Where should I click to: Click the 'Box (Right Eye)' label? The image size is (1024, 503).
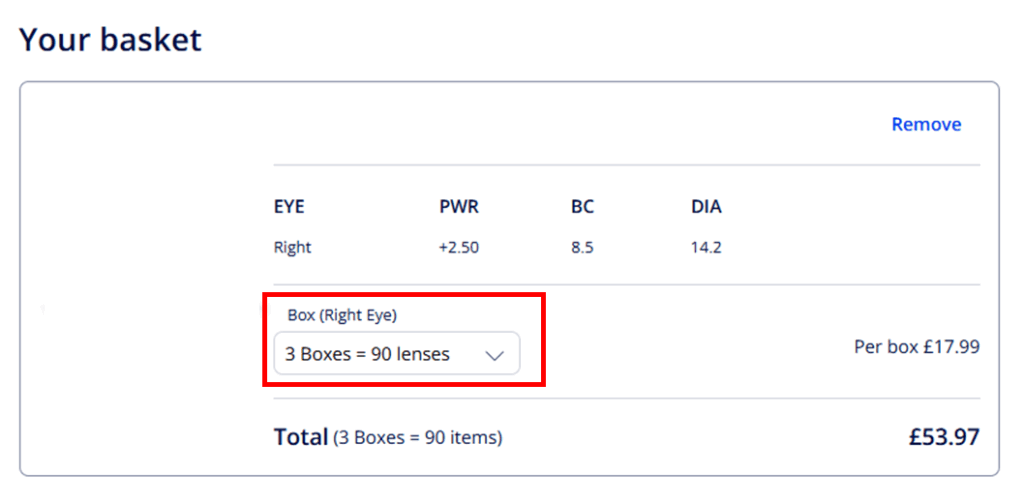point(342,315)
